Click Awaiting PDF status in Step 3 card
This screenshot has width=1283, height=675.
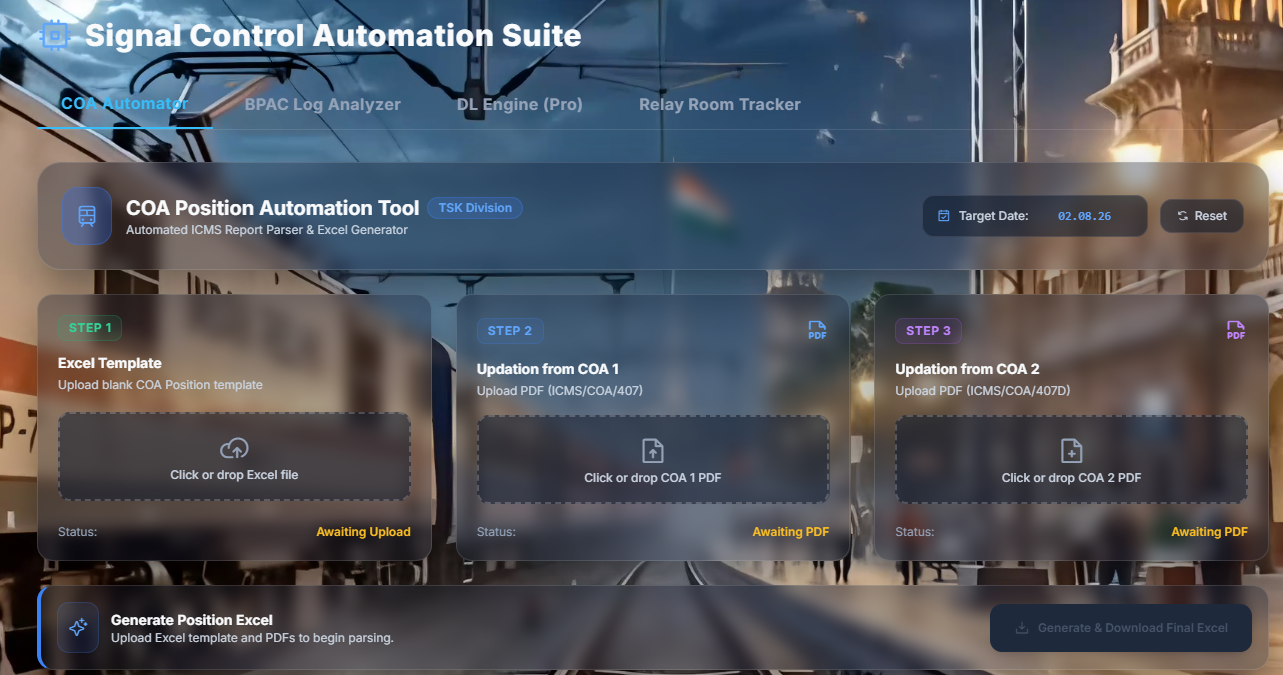click(x=1210, y=532)
